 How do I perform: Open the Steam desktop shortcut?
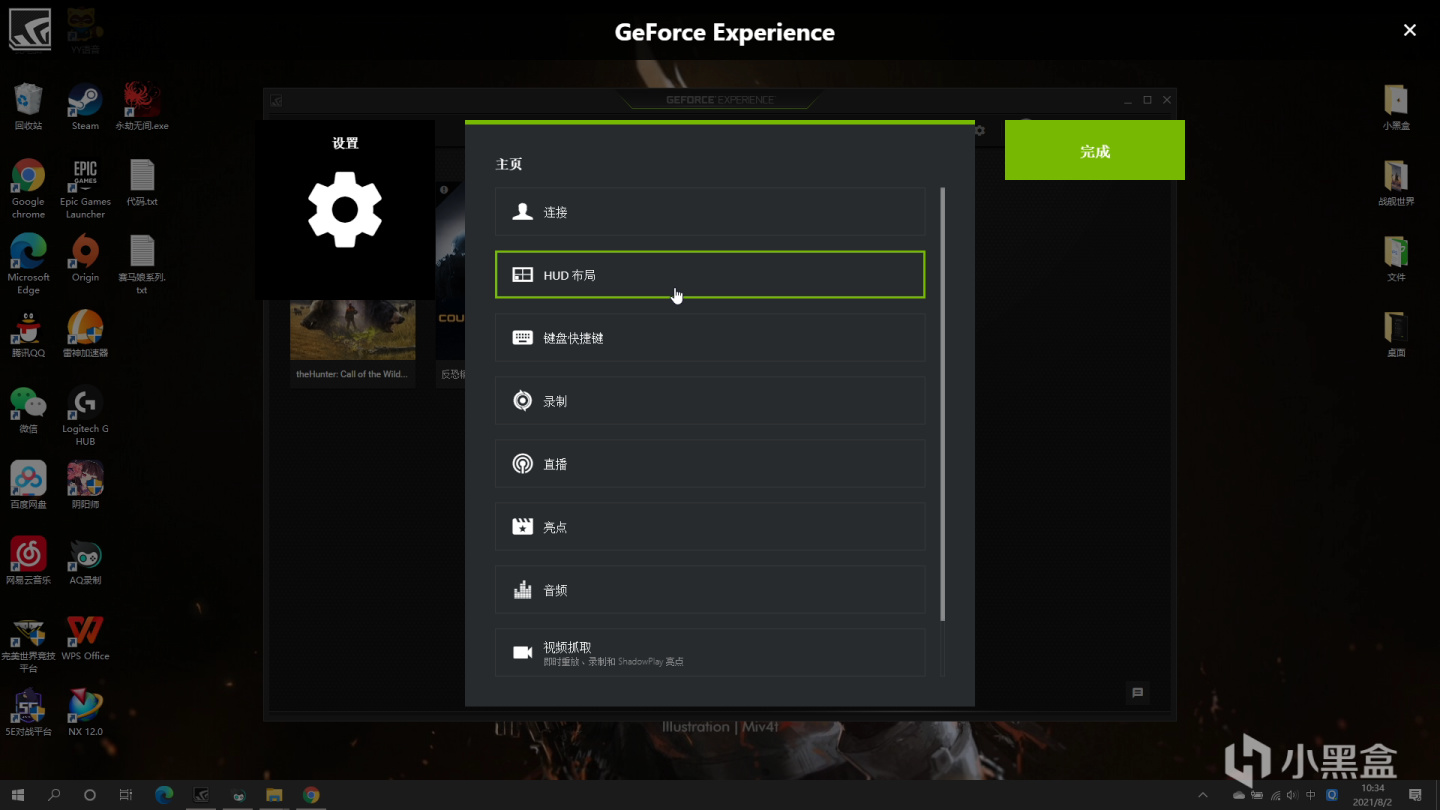85,107
